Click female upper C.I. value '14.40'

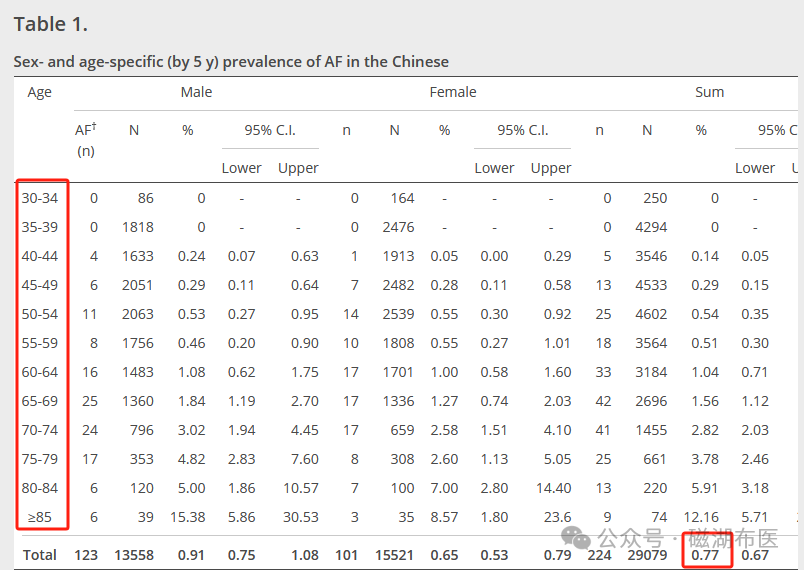click(x=554, y=487)
